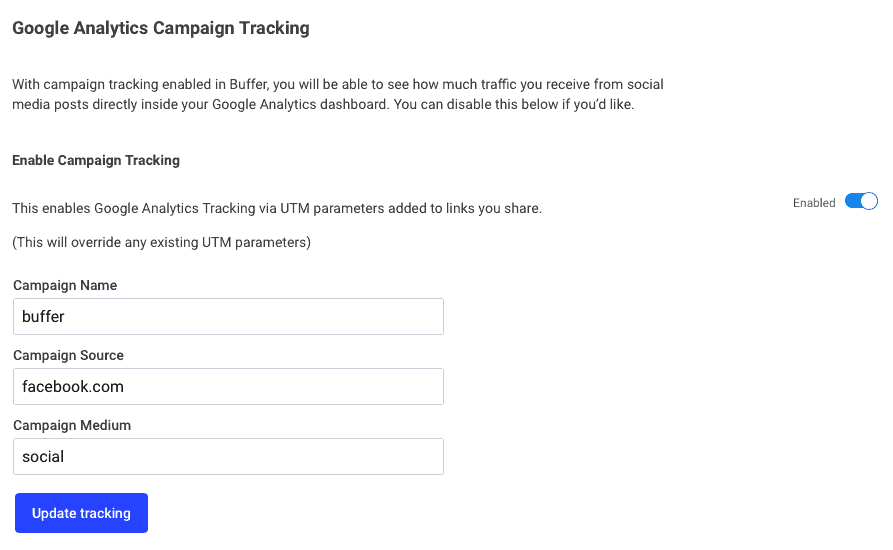The height and width of the screenshot is (550, 893).
Task: Click the "Campaign Medium" field label
Action: click(72, 425)
